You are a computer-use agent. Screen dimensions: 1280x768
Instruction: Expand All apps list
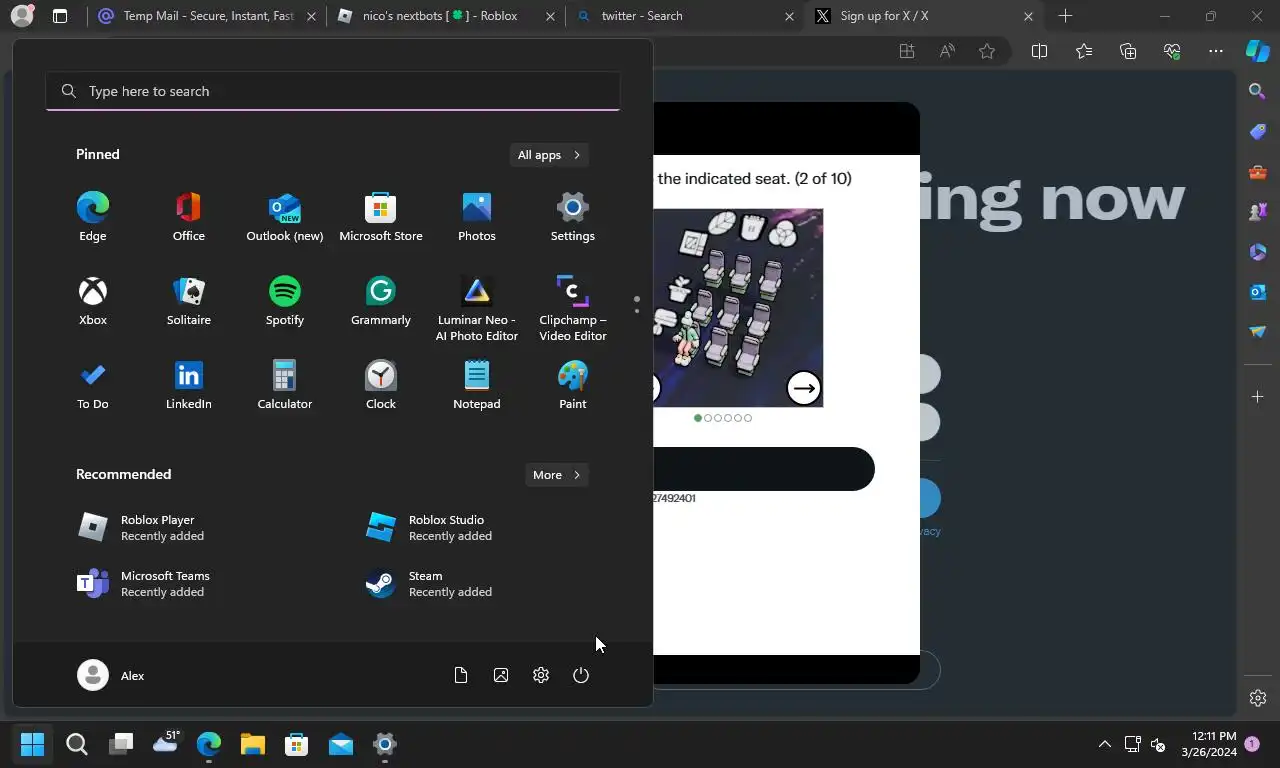pos(549,155)
